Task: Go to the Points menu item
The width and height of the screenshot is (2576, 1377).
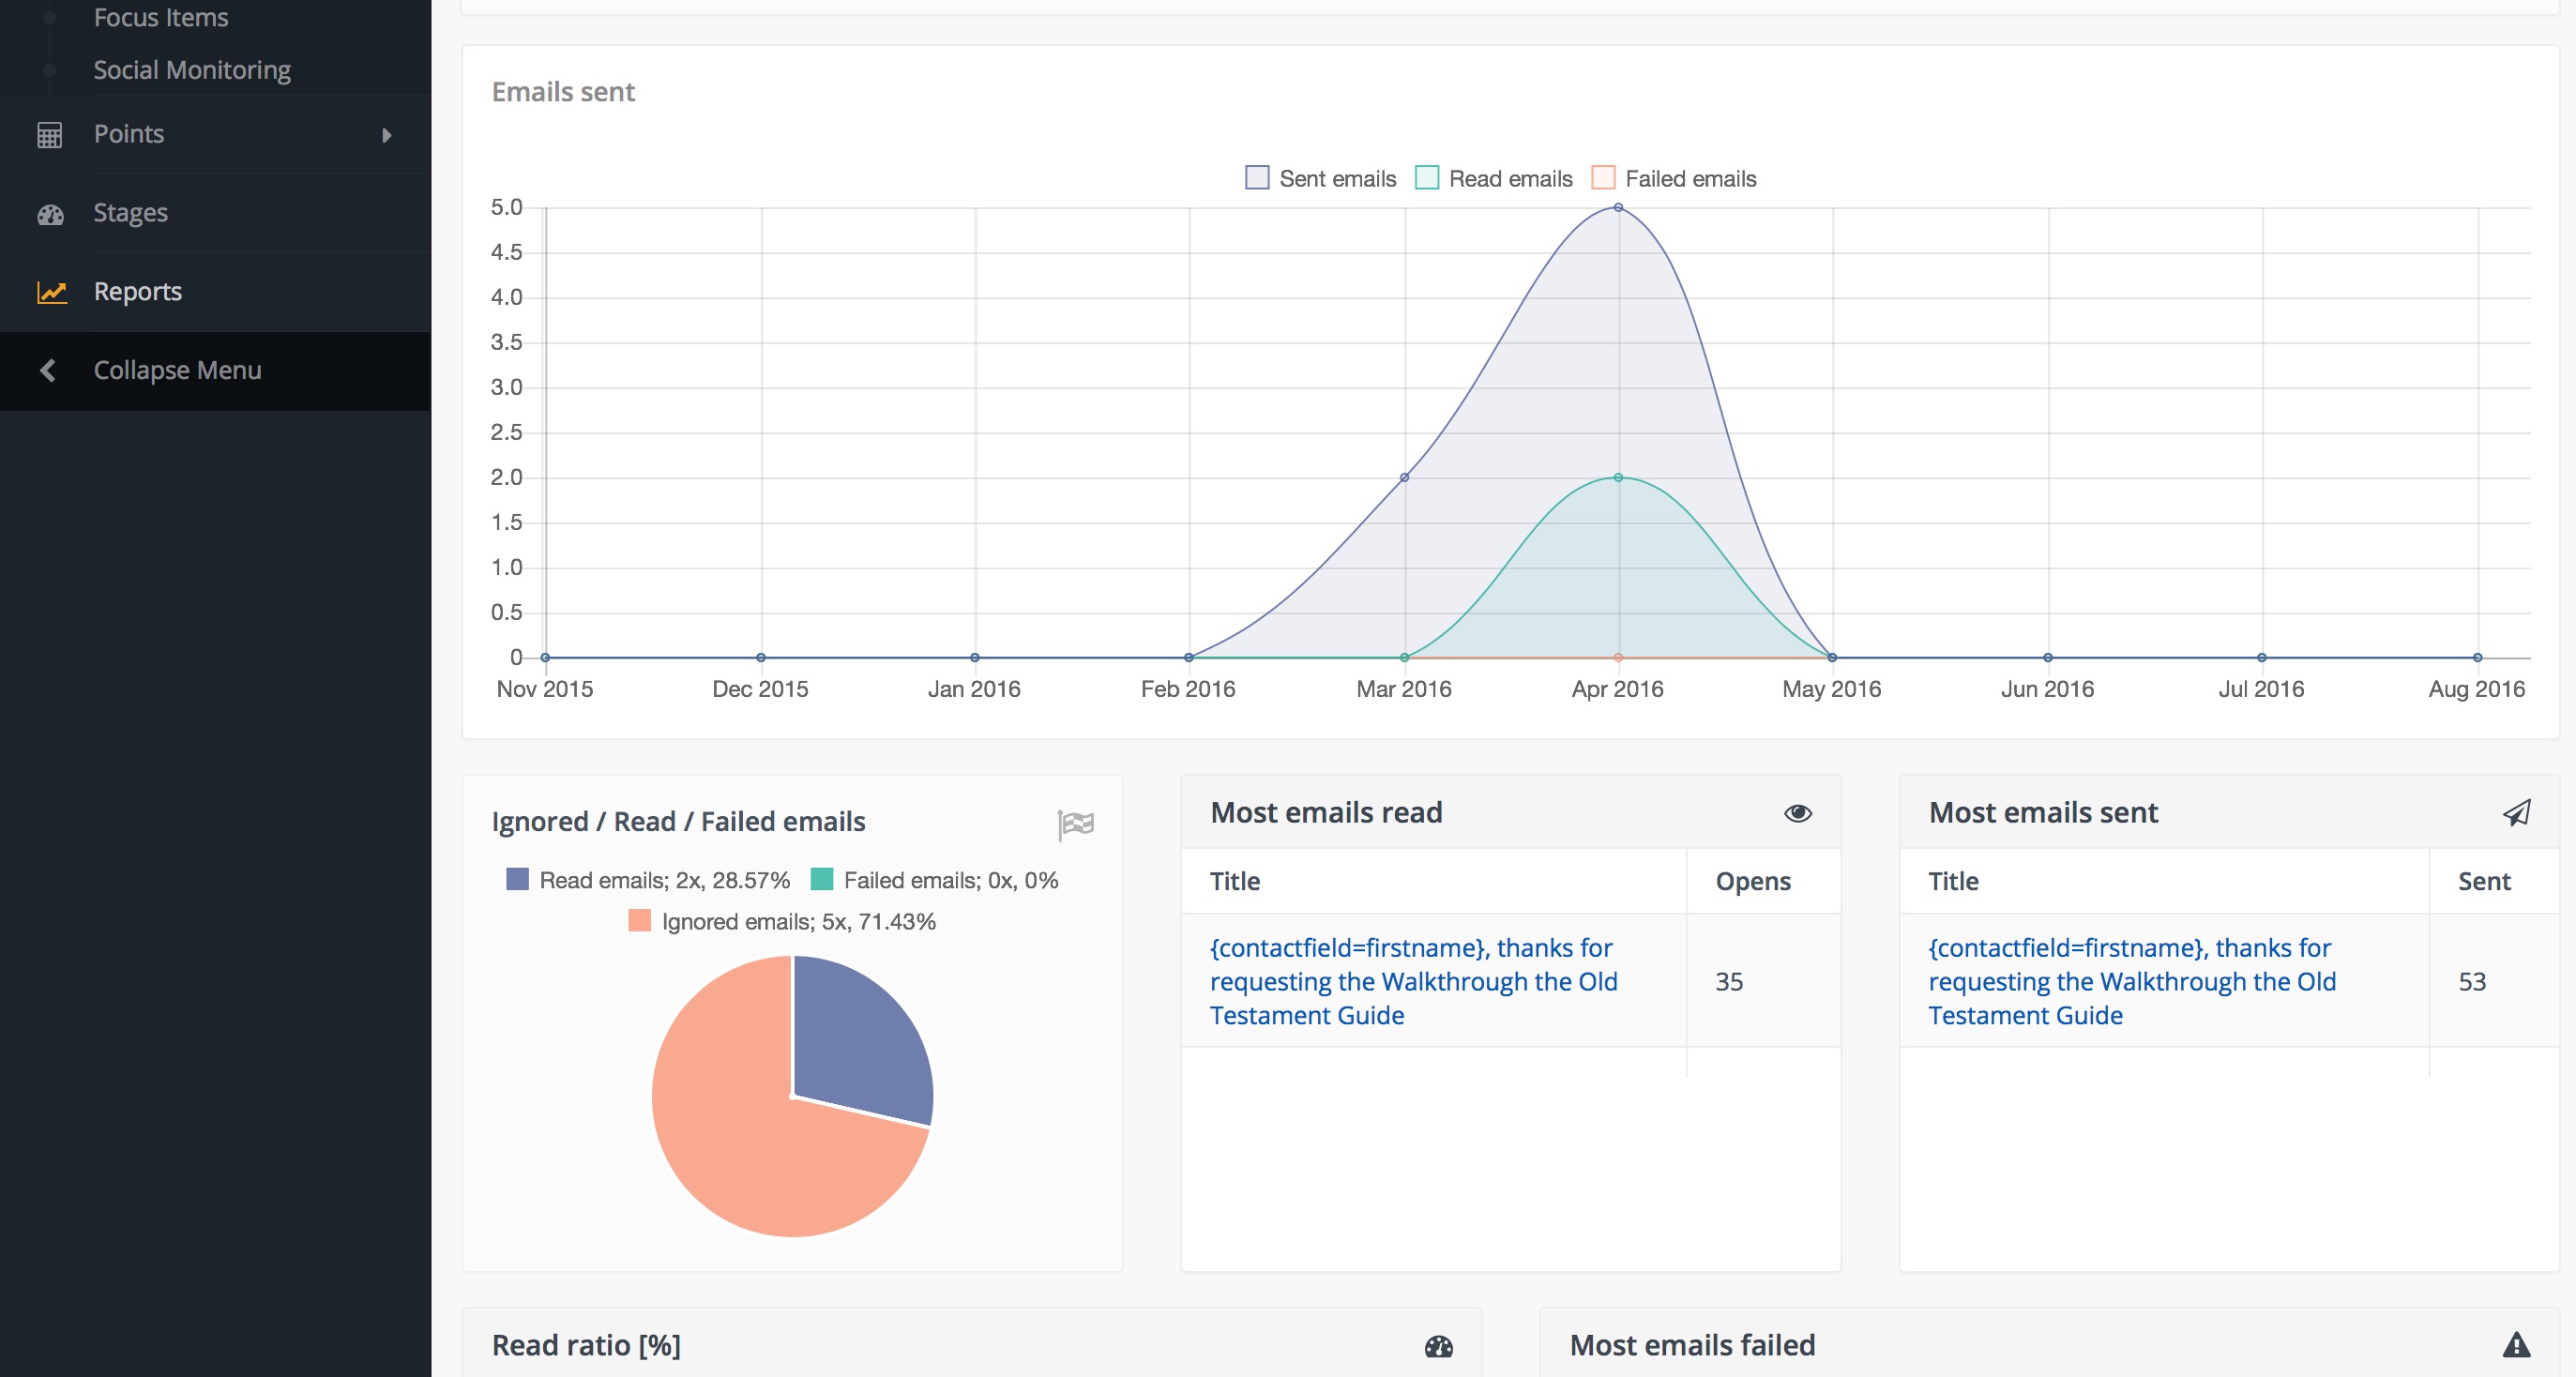Action: click(x=129, y=134)
